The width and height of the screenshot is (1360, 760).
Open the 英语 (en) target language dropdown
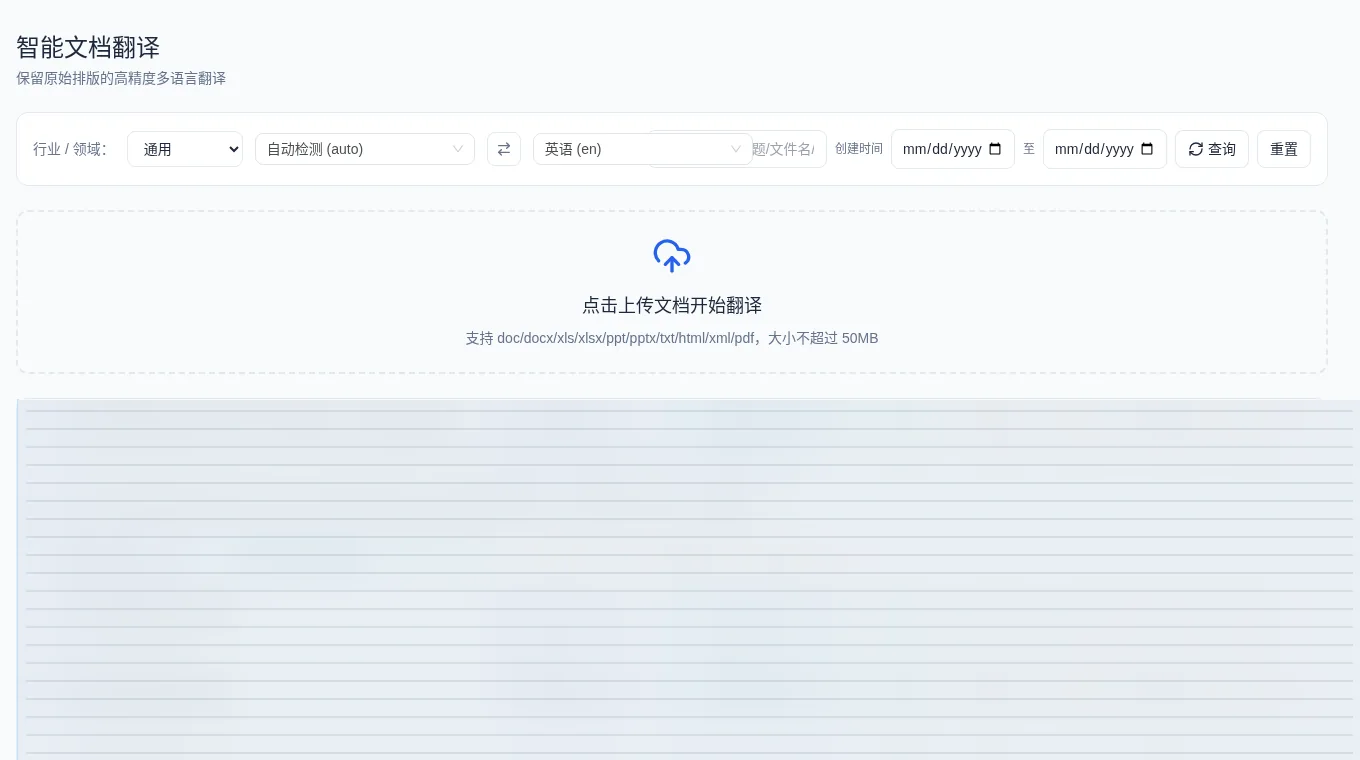(x=643, y=149)
